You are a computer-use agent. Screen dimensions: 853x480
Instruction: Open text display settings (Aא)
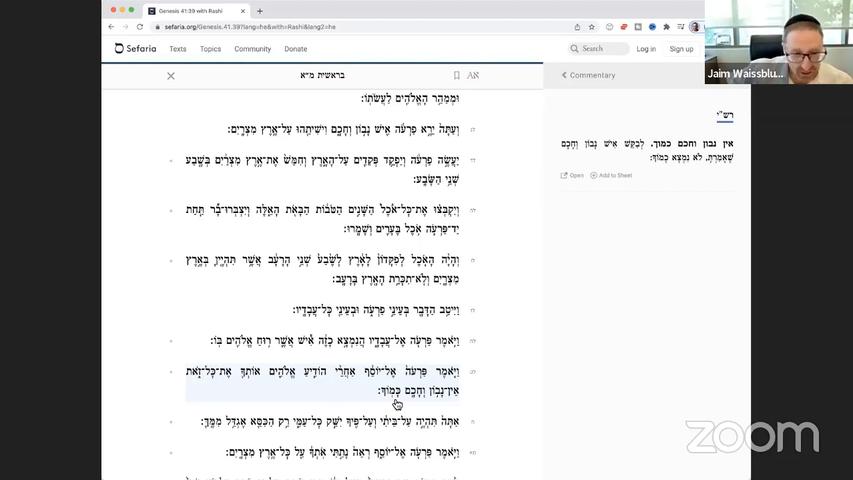tap(473, 75)
